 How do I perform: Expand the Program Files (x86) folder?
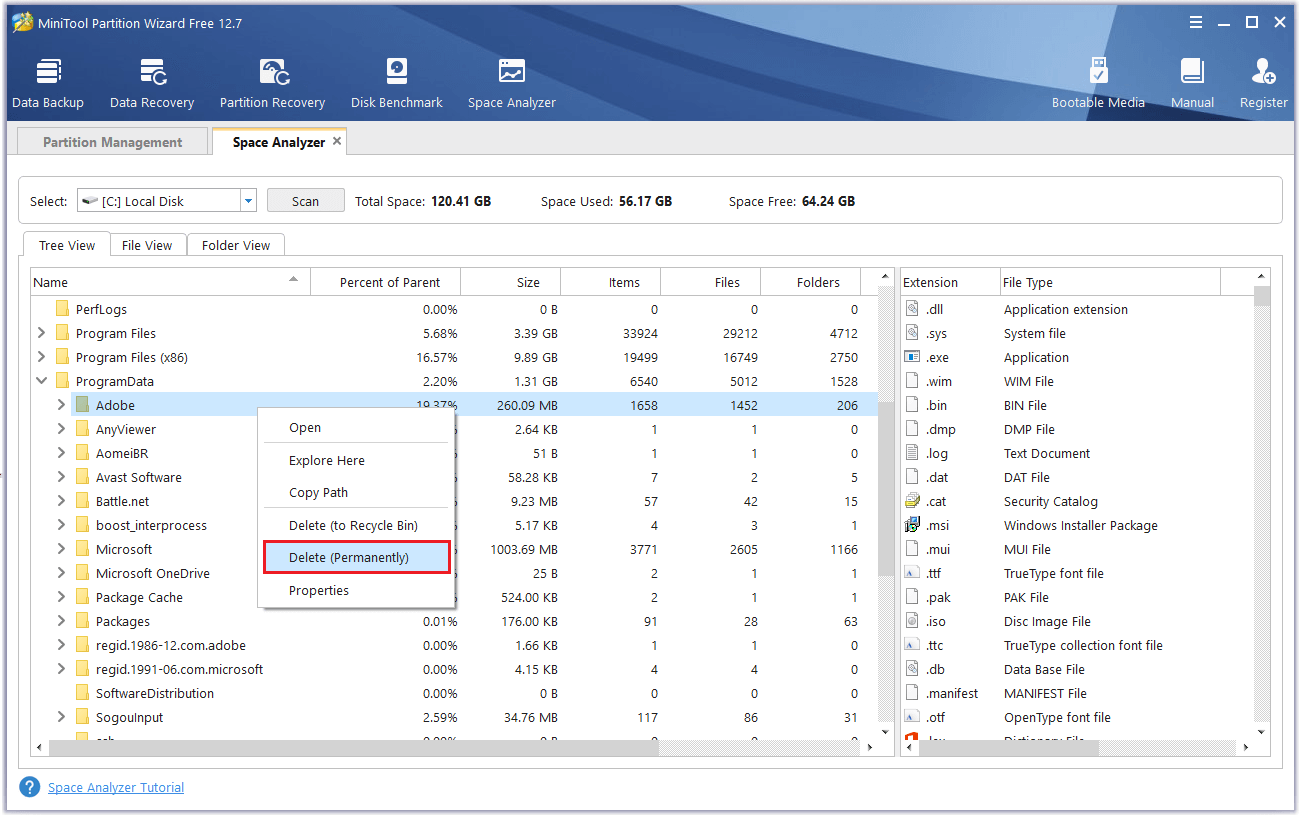click(x=41, y=357)
